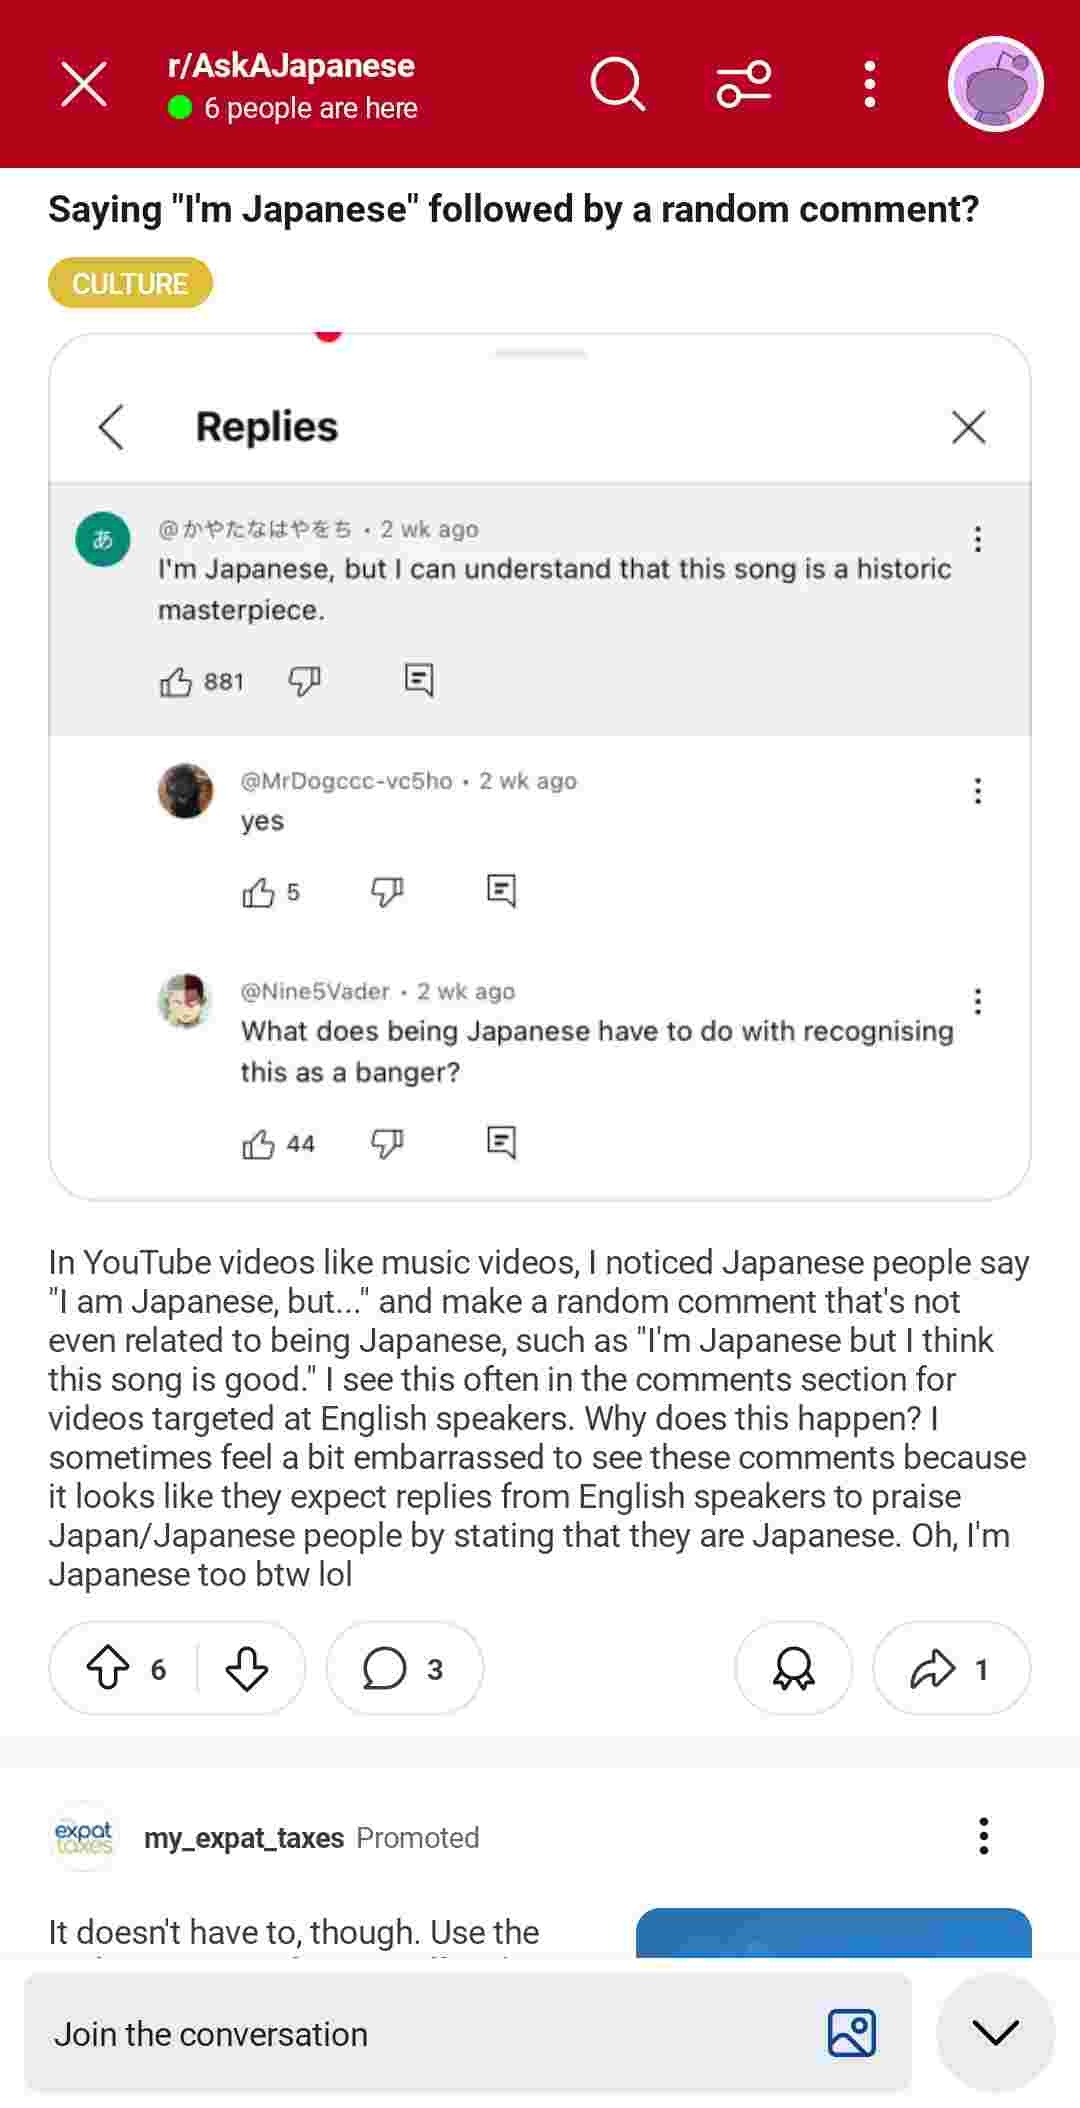
Task: Attach an image to your comment
Action: (x=852, y=2034)
